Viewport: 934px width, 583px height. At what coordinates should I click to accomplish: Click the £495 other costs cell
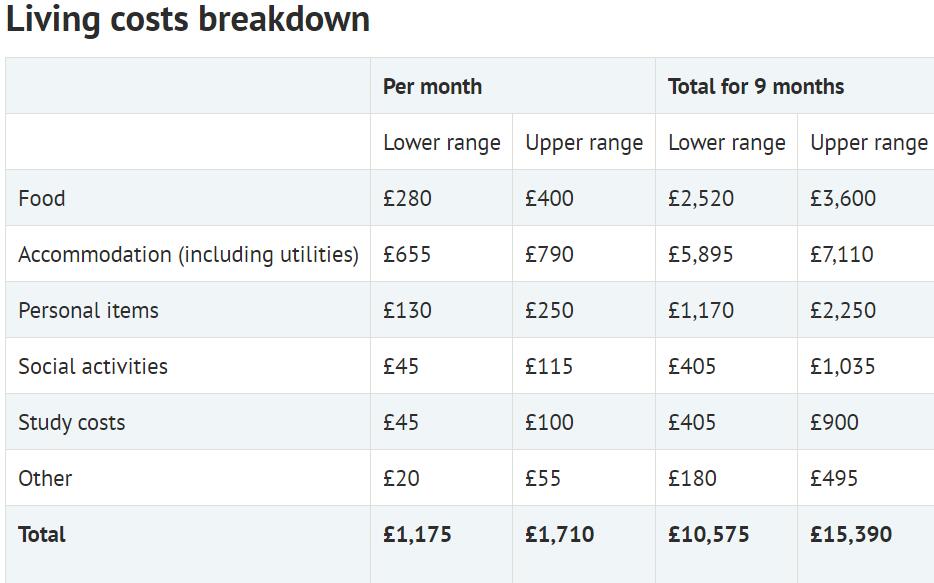pos(834,478)
